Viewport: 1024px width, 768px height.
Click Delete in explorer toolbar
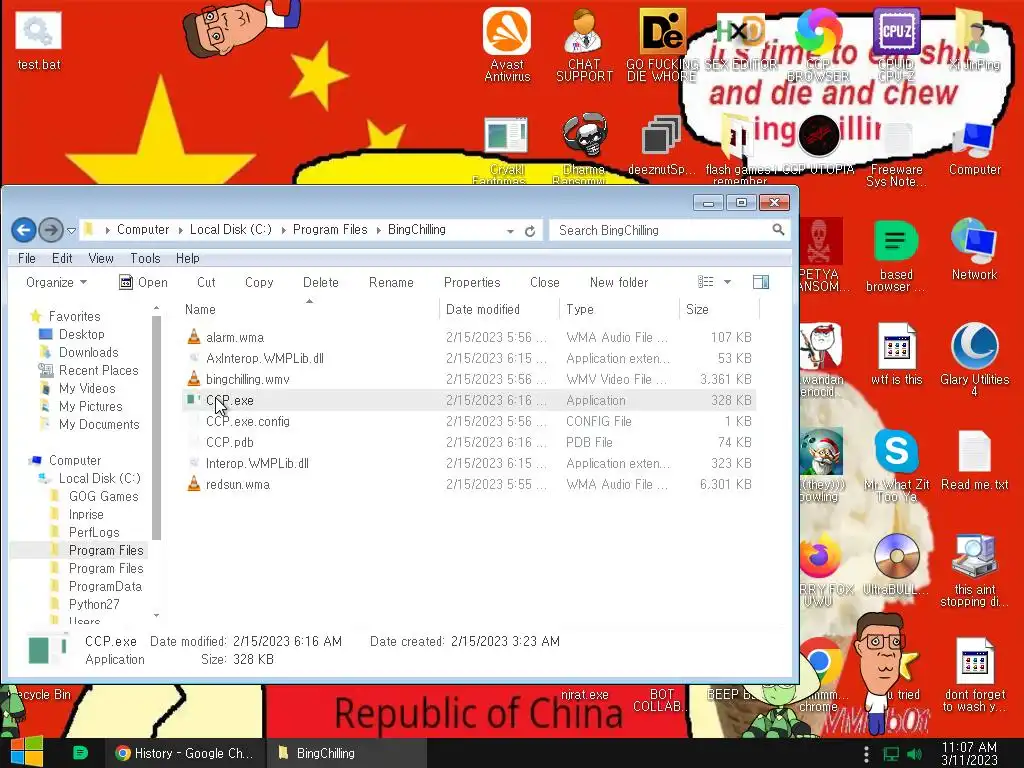coord(321,282)
